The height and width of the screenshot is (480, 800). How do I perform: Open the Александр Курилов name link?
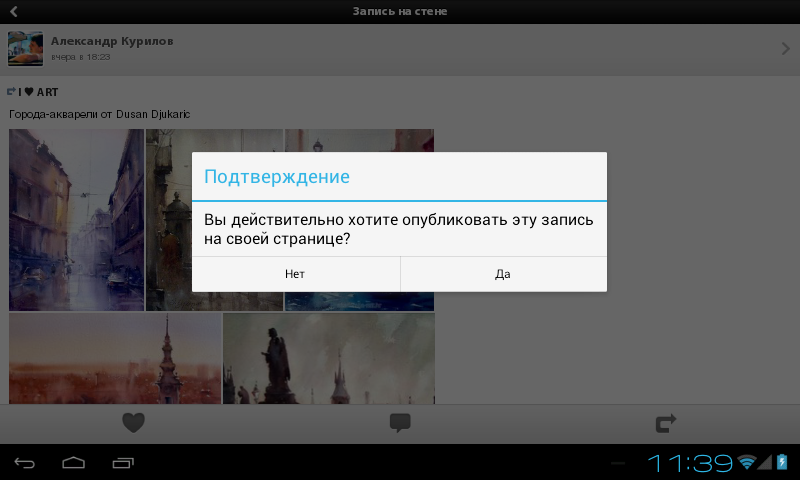[x=112, y=41]
